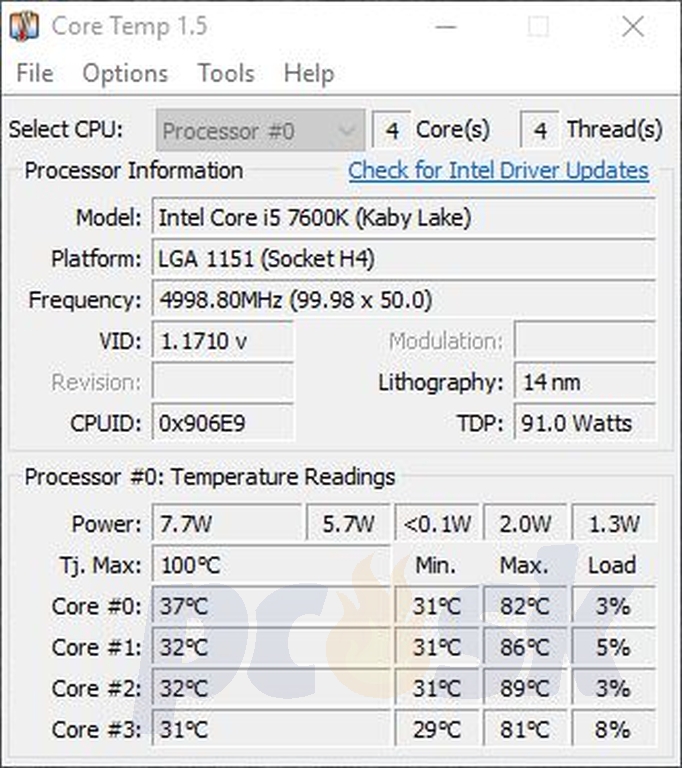Open the Options menu
This screenshot has width=682, height=768.
coord(125,73)
